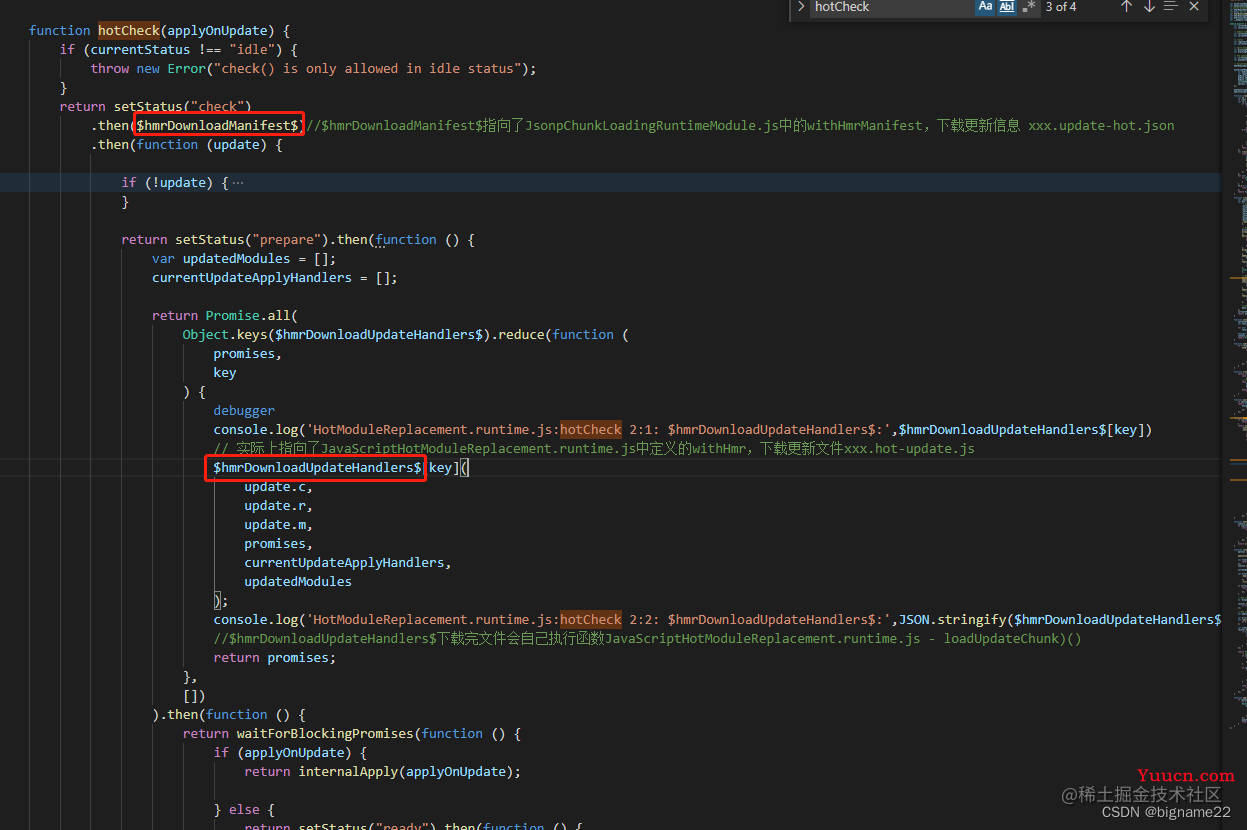This screenshot has width=1247, height=830.
Task: Click the '} else {' line
Action: [244, 810]
